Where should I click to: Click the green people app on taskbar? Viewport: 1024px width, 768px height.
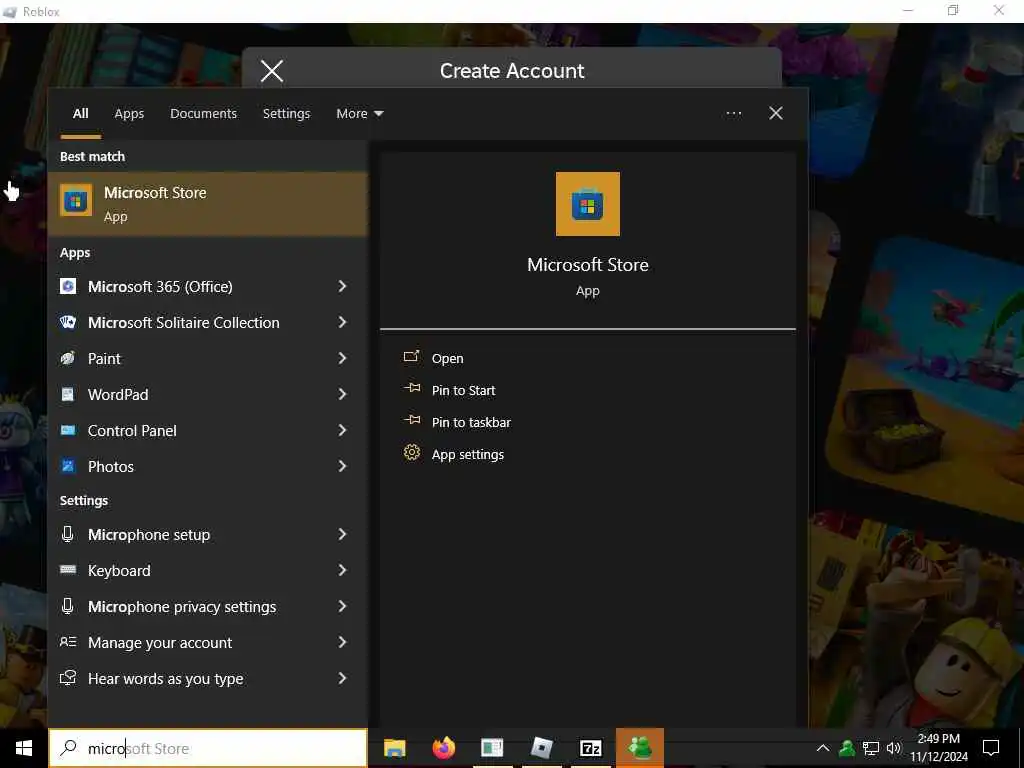pos(640,748)
